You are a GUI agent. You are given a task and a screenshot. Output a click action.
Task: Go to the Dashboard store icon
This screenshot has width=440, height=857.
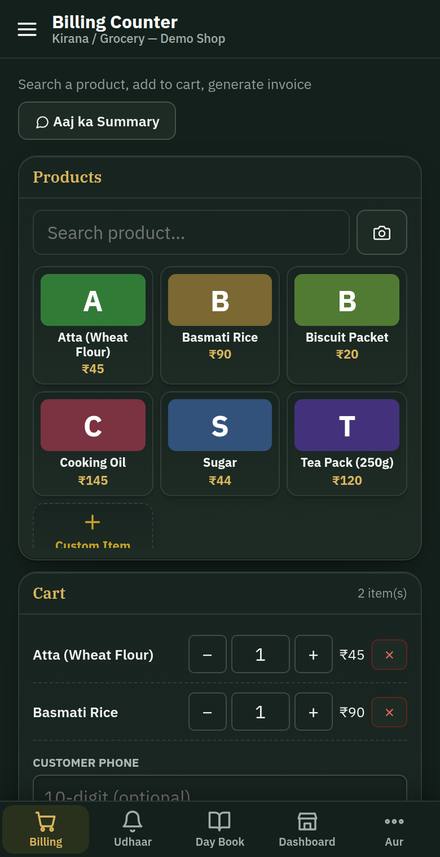click(307, 829)
